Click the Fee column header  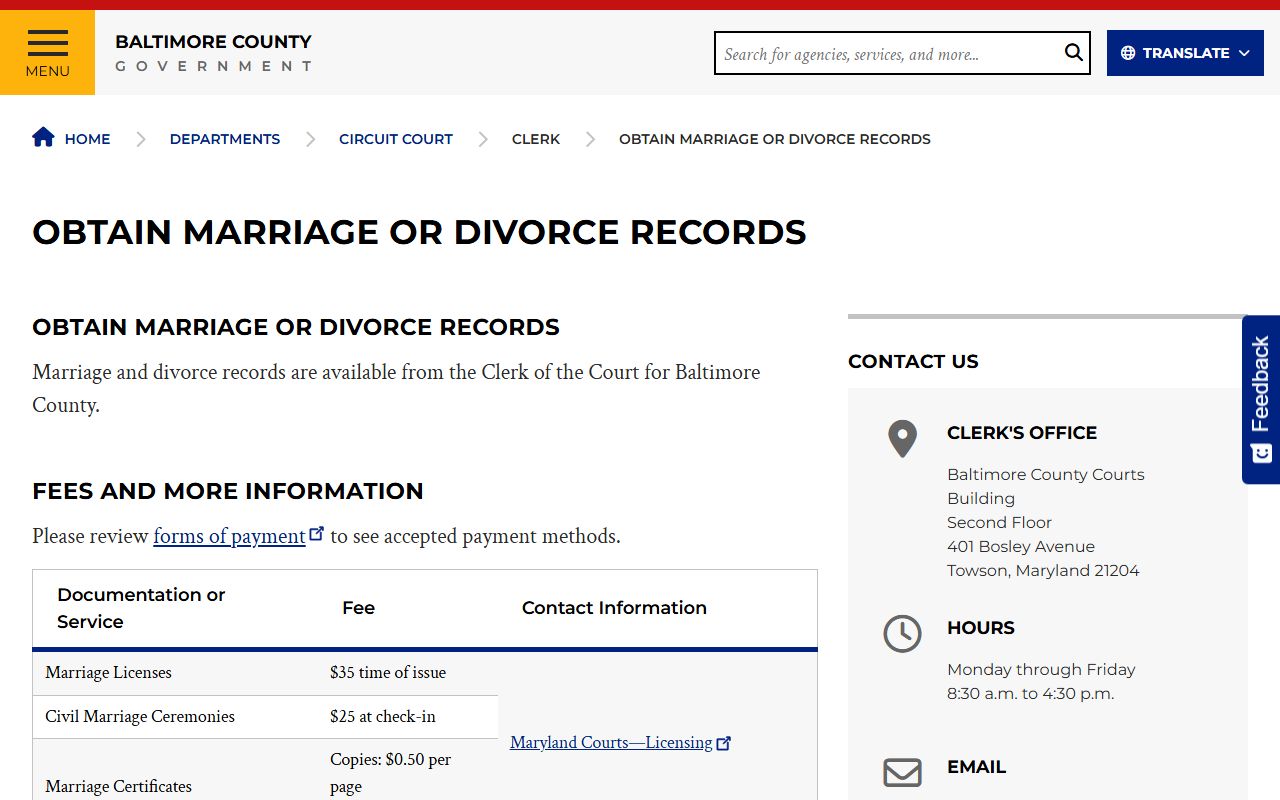point(358,608)
